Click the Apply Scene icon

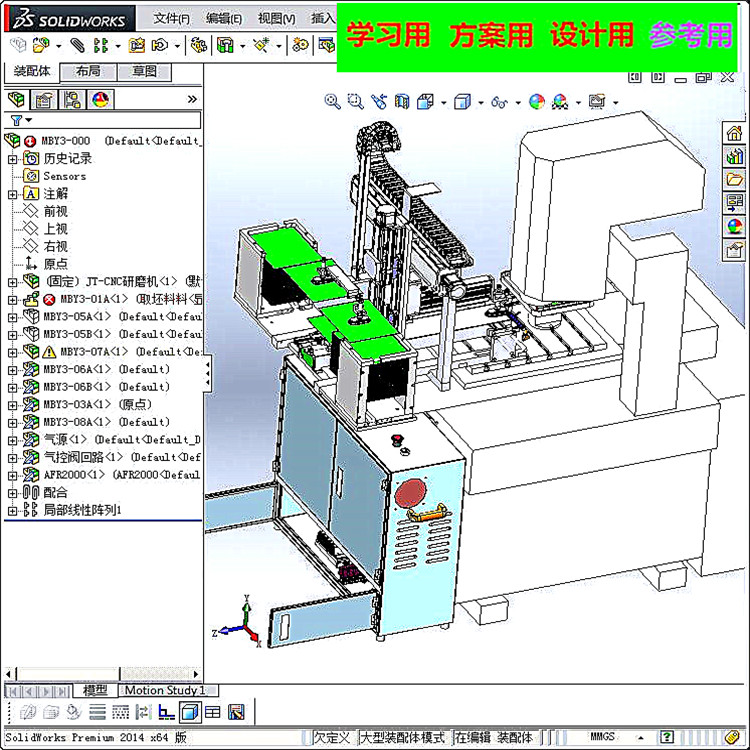tap(560, 101)
